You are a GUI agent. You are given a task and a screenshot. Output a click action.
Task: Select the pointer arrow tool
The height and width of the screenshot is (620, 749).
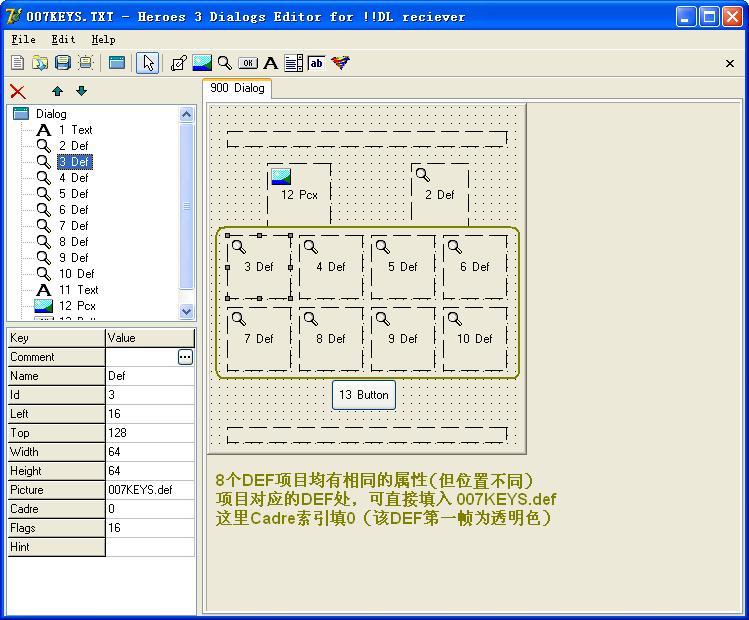tap(148, 63)
